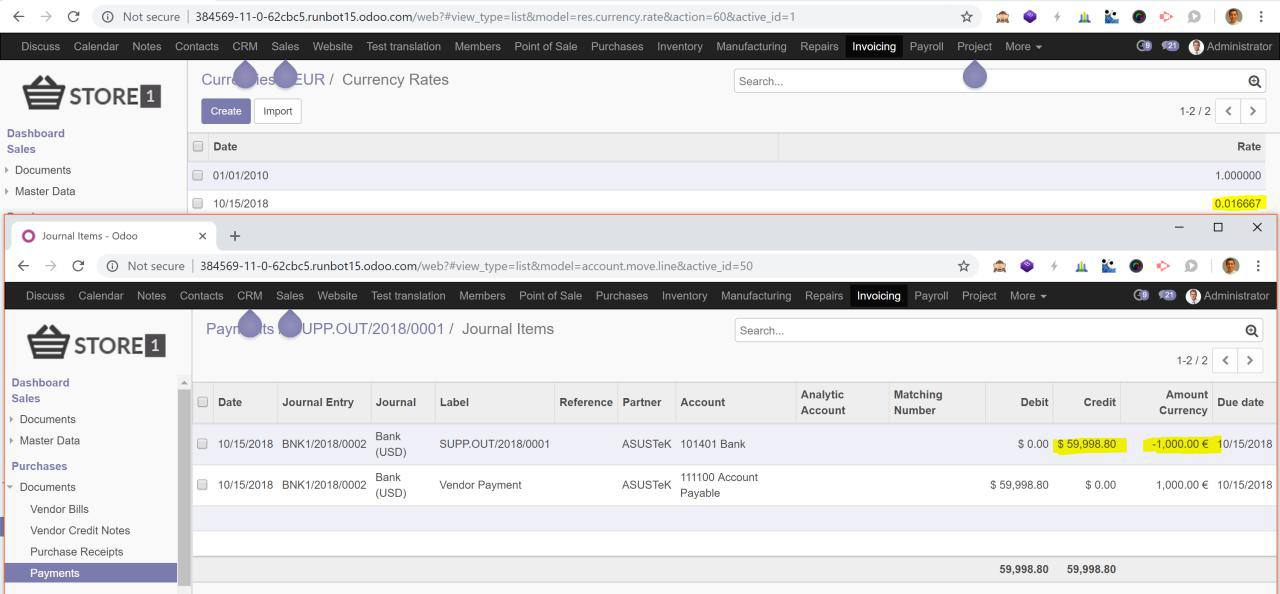
Task: Select the checkbox for the 01/01/2010 currency rate row
Action: click(197, 175)
